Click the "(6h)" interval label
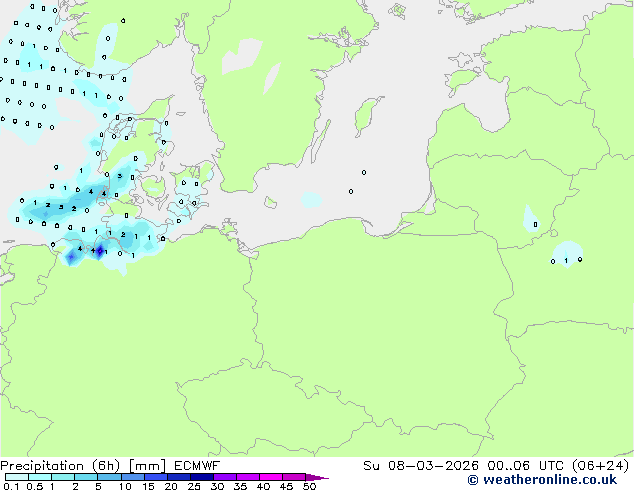The height and width of the screenshot is (490, 634). tap(106, 466)
